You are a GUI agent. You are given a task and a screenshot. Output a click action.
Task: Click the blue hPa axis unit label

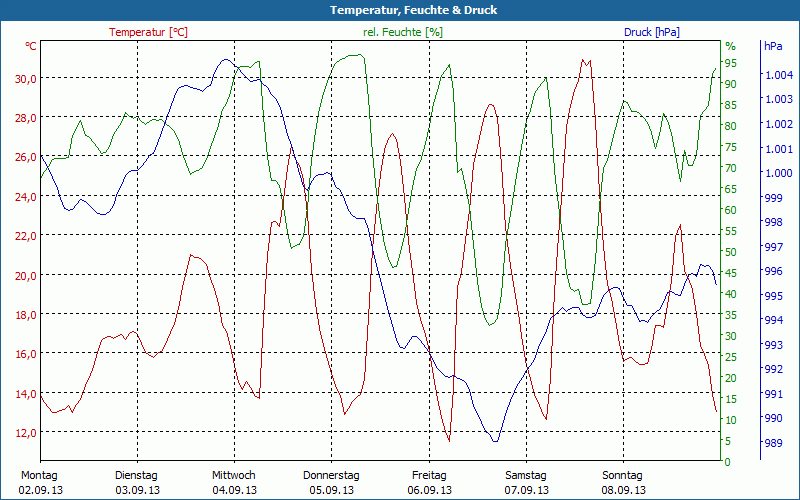click(773, 46)
